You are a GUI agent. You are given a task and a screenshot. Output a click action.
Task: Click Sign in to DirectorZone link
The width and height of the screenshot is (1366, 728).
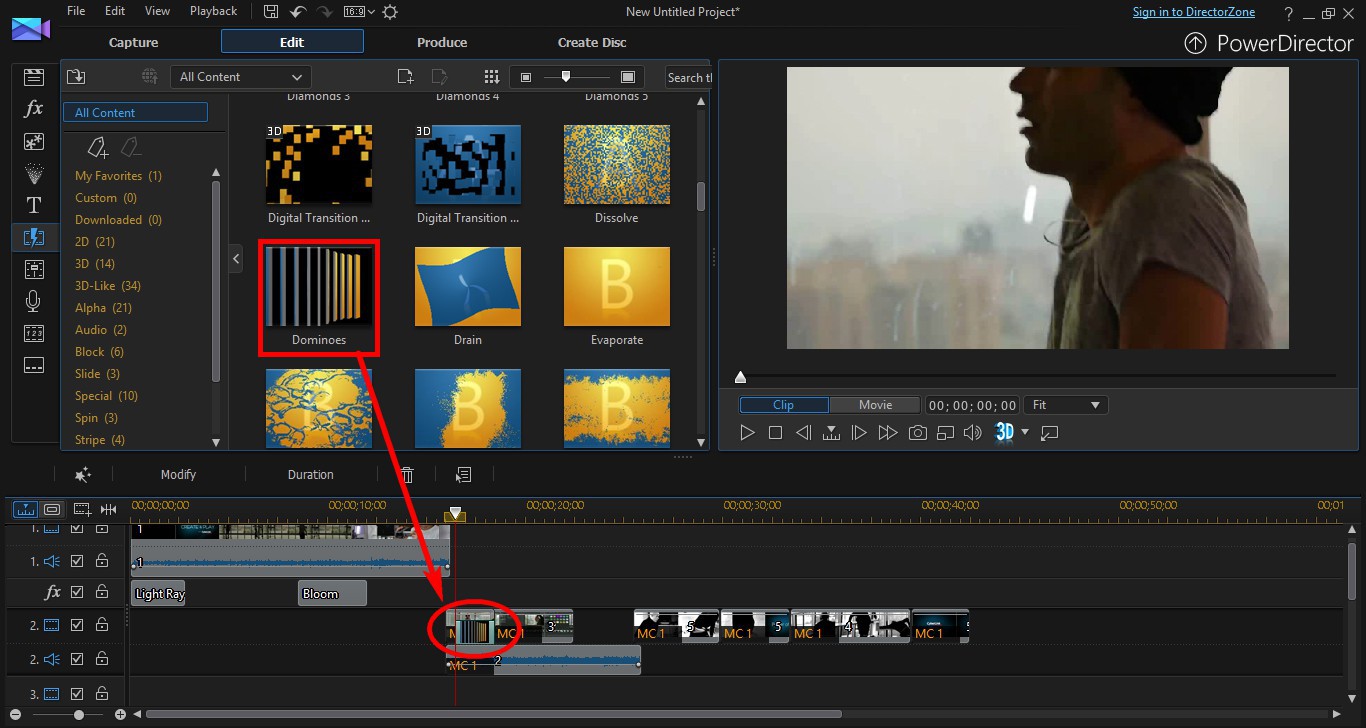pyautogui.click(x=1193, y=12)
